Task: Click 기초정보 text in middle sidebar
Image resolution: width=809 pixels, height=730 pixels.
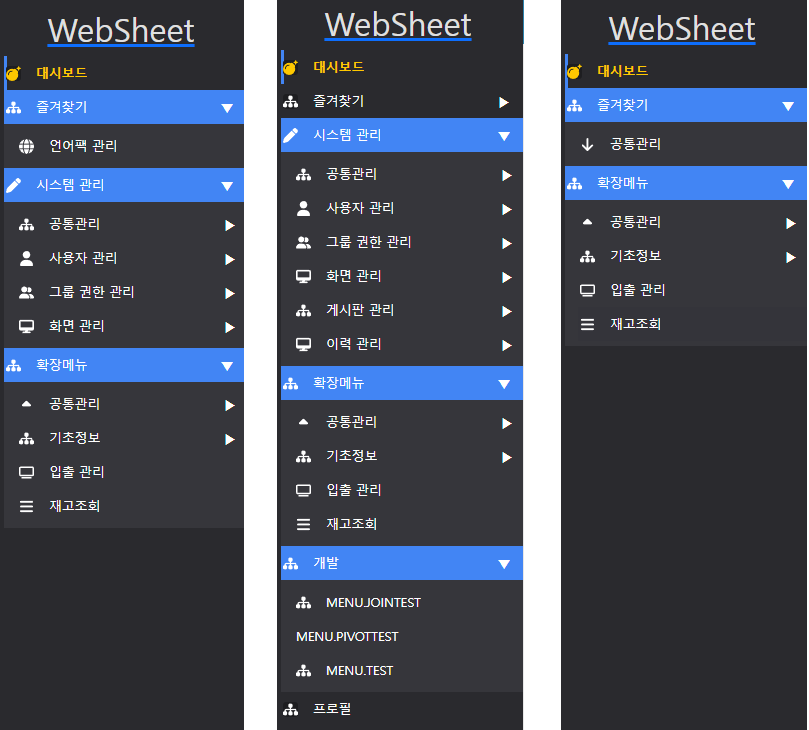Action: click(x=351, y=456)
